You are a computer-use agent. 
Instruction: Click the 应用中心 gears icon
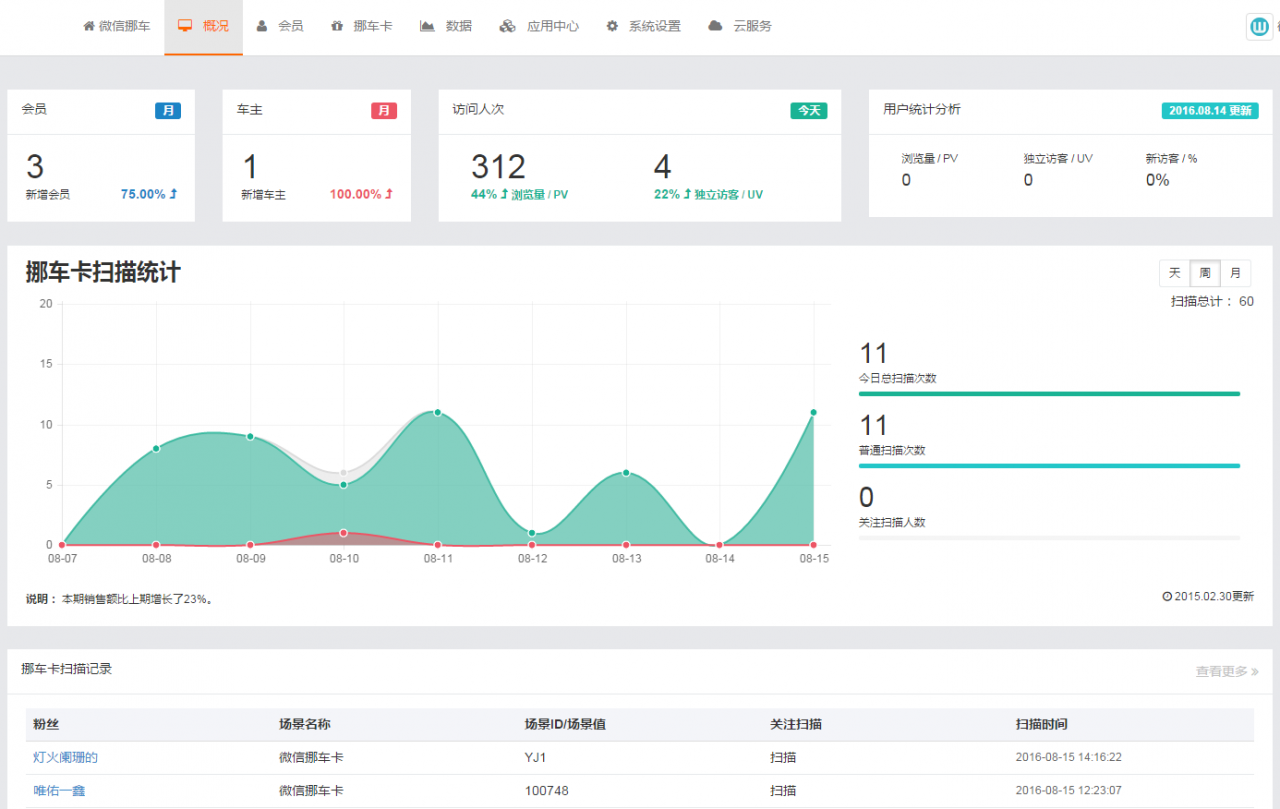(508, 26)
